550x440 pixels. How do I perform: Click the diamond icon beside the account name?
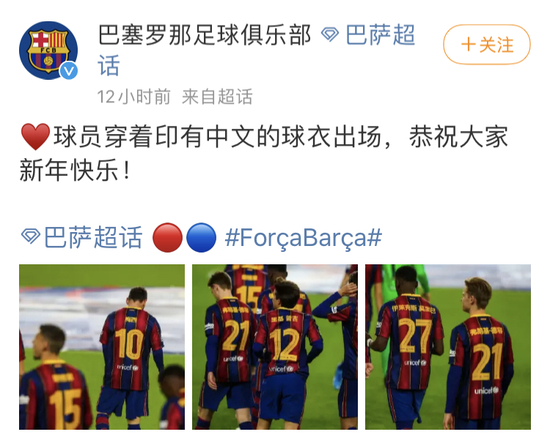coord(330,35)
